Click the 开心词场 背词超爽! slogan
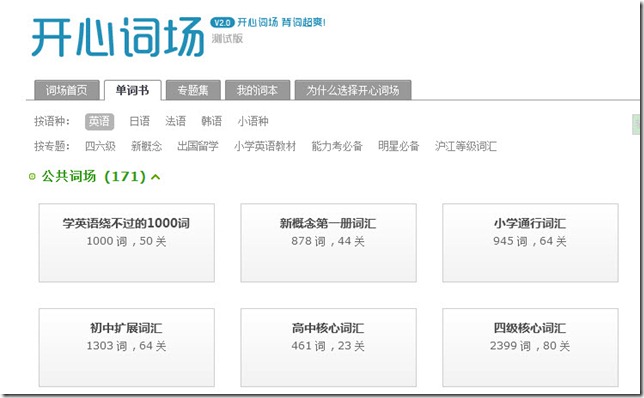The height and width of the screenshot is (398, 644). tap(281, 23)
